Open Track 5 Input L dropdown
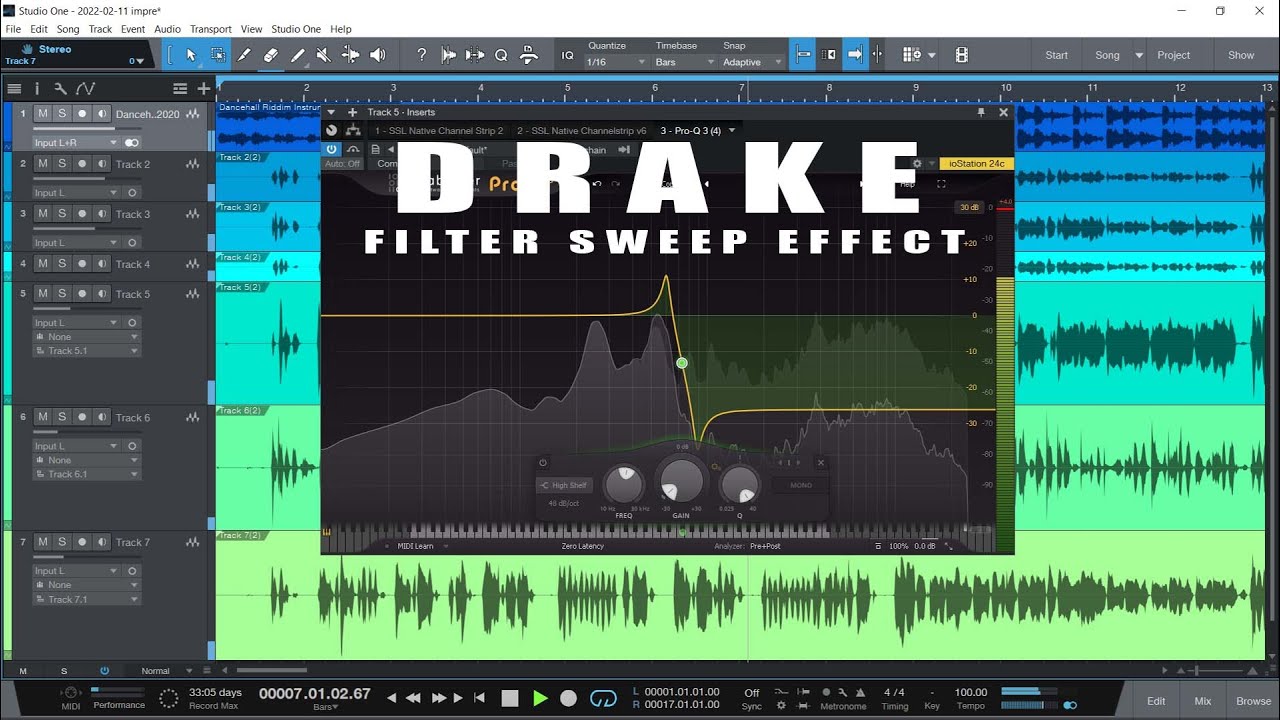 [x=76, y=323]
